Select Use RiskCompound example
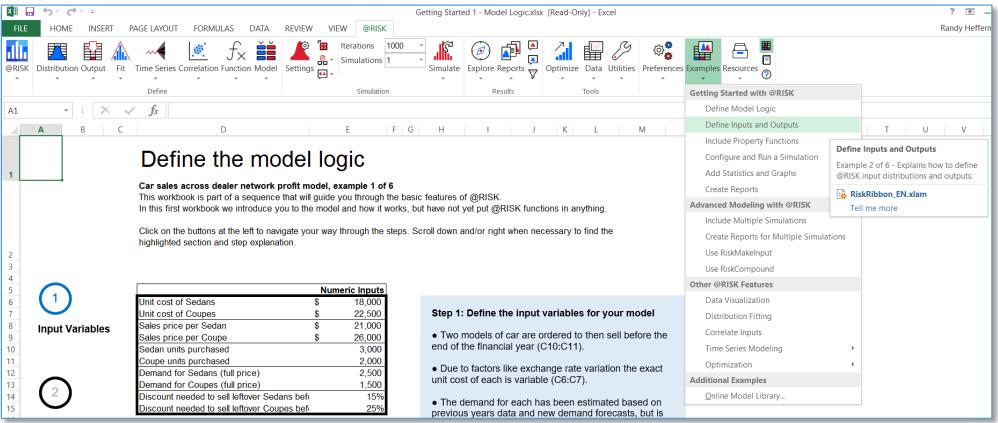The width and height of the screenshot is (998, 423). point(772,268)
